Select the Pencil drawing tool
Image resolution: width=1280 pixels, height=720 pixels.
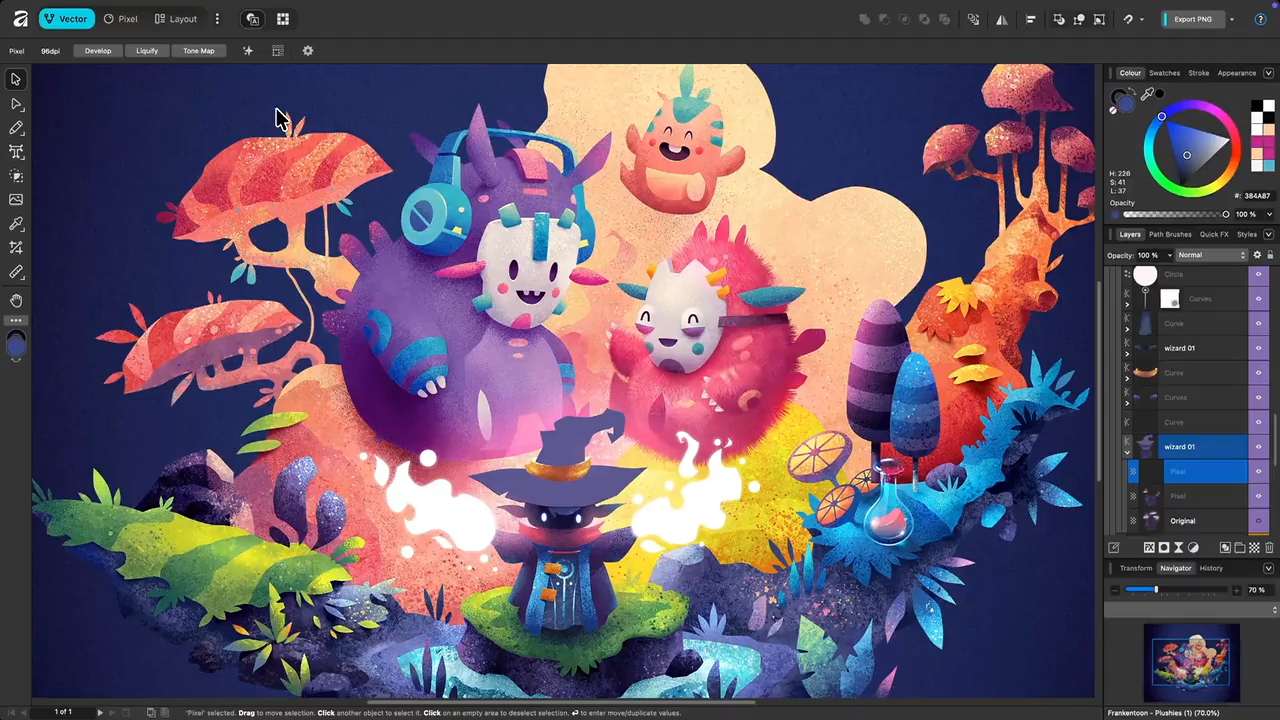click(x=16, y=128)
